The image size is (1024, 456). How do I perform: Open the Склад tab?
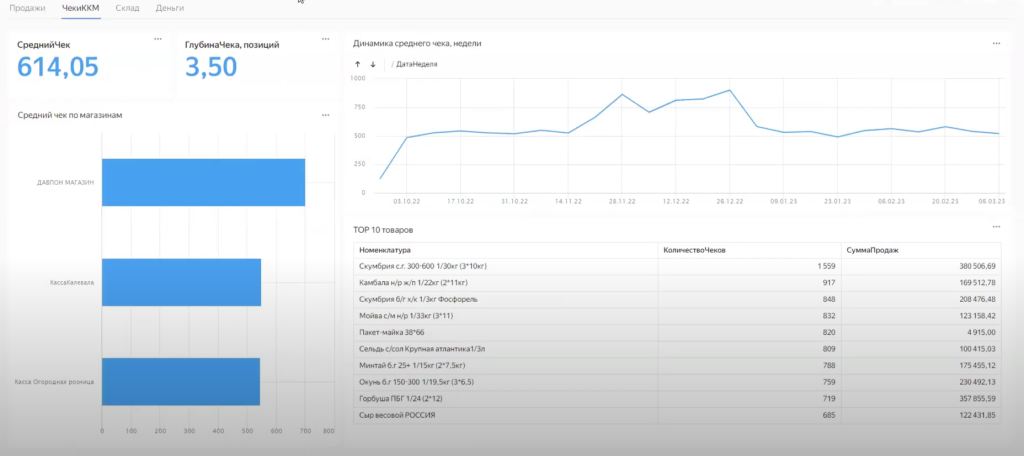coord(127,8)
